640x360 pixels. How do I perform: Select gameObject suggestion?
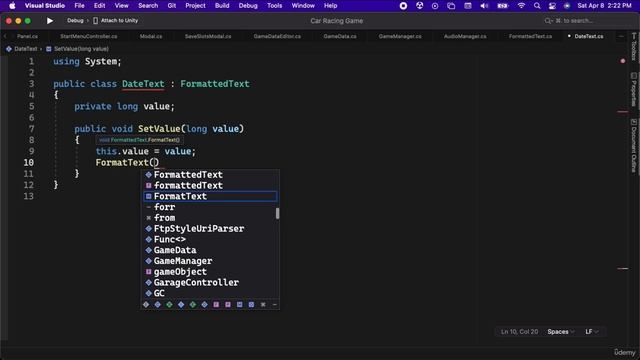[x=210, y=272]
